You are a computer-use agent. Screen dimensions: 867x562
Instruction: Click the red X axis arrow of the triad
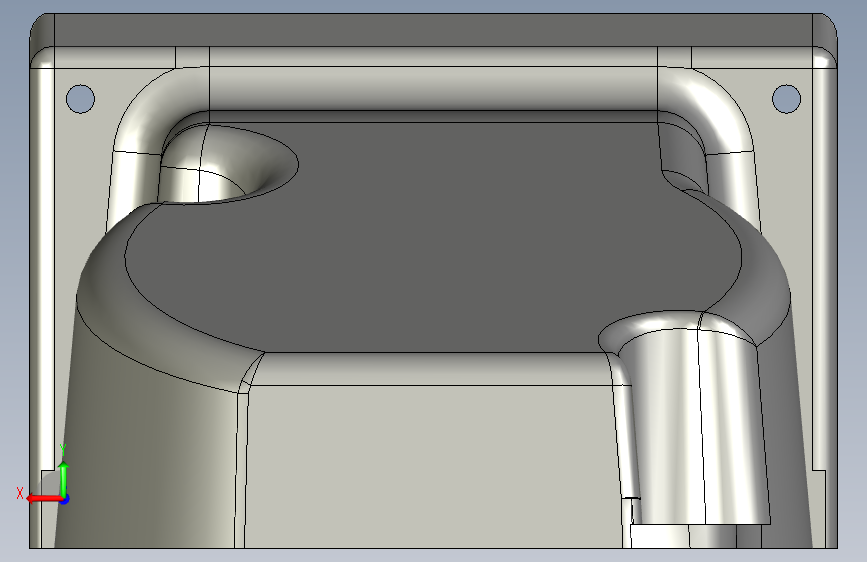click(x=43, y=499)
